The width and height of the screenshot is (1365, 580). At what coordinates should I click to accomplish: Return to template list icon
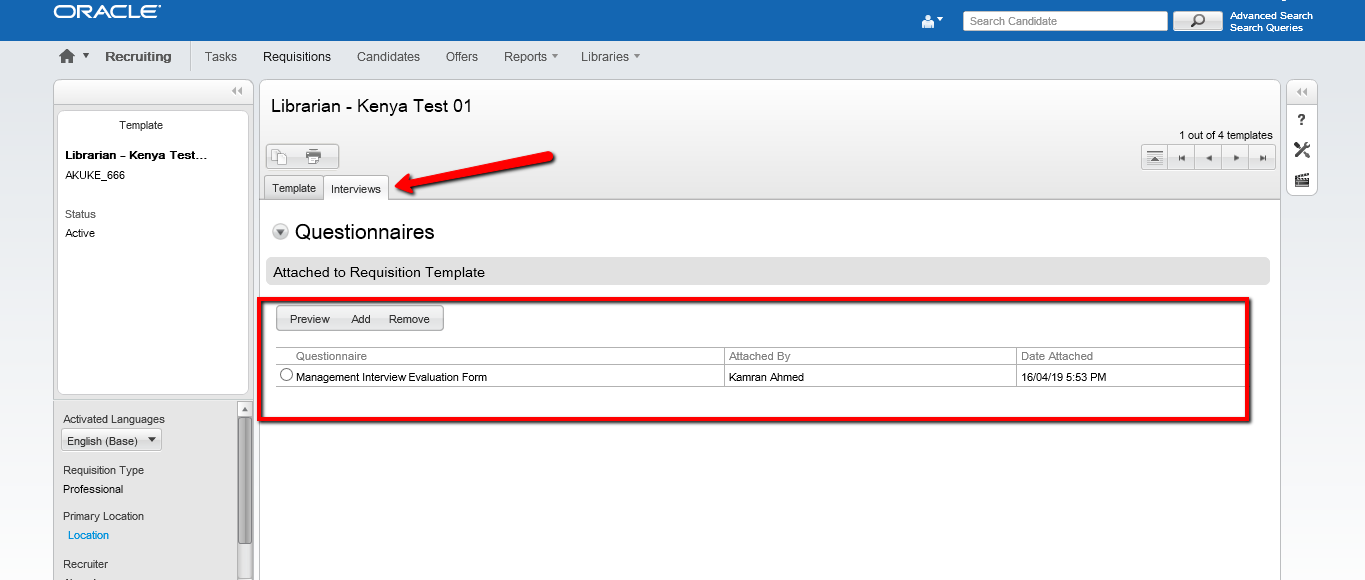click(x=1155, y=157)
